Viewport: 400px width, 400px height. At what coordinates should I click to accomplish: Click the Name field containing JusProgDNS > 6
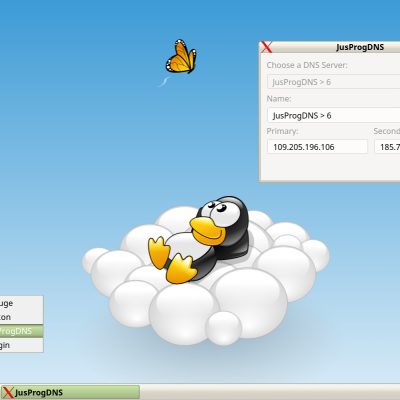pyautogui.click(x=333, y=115)
